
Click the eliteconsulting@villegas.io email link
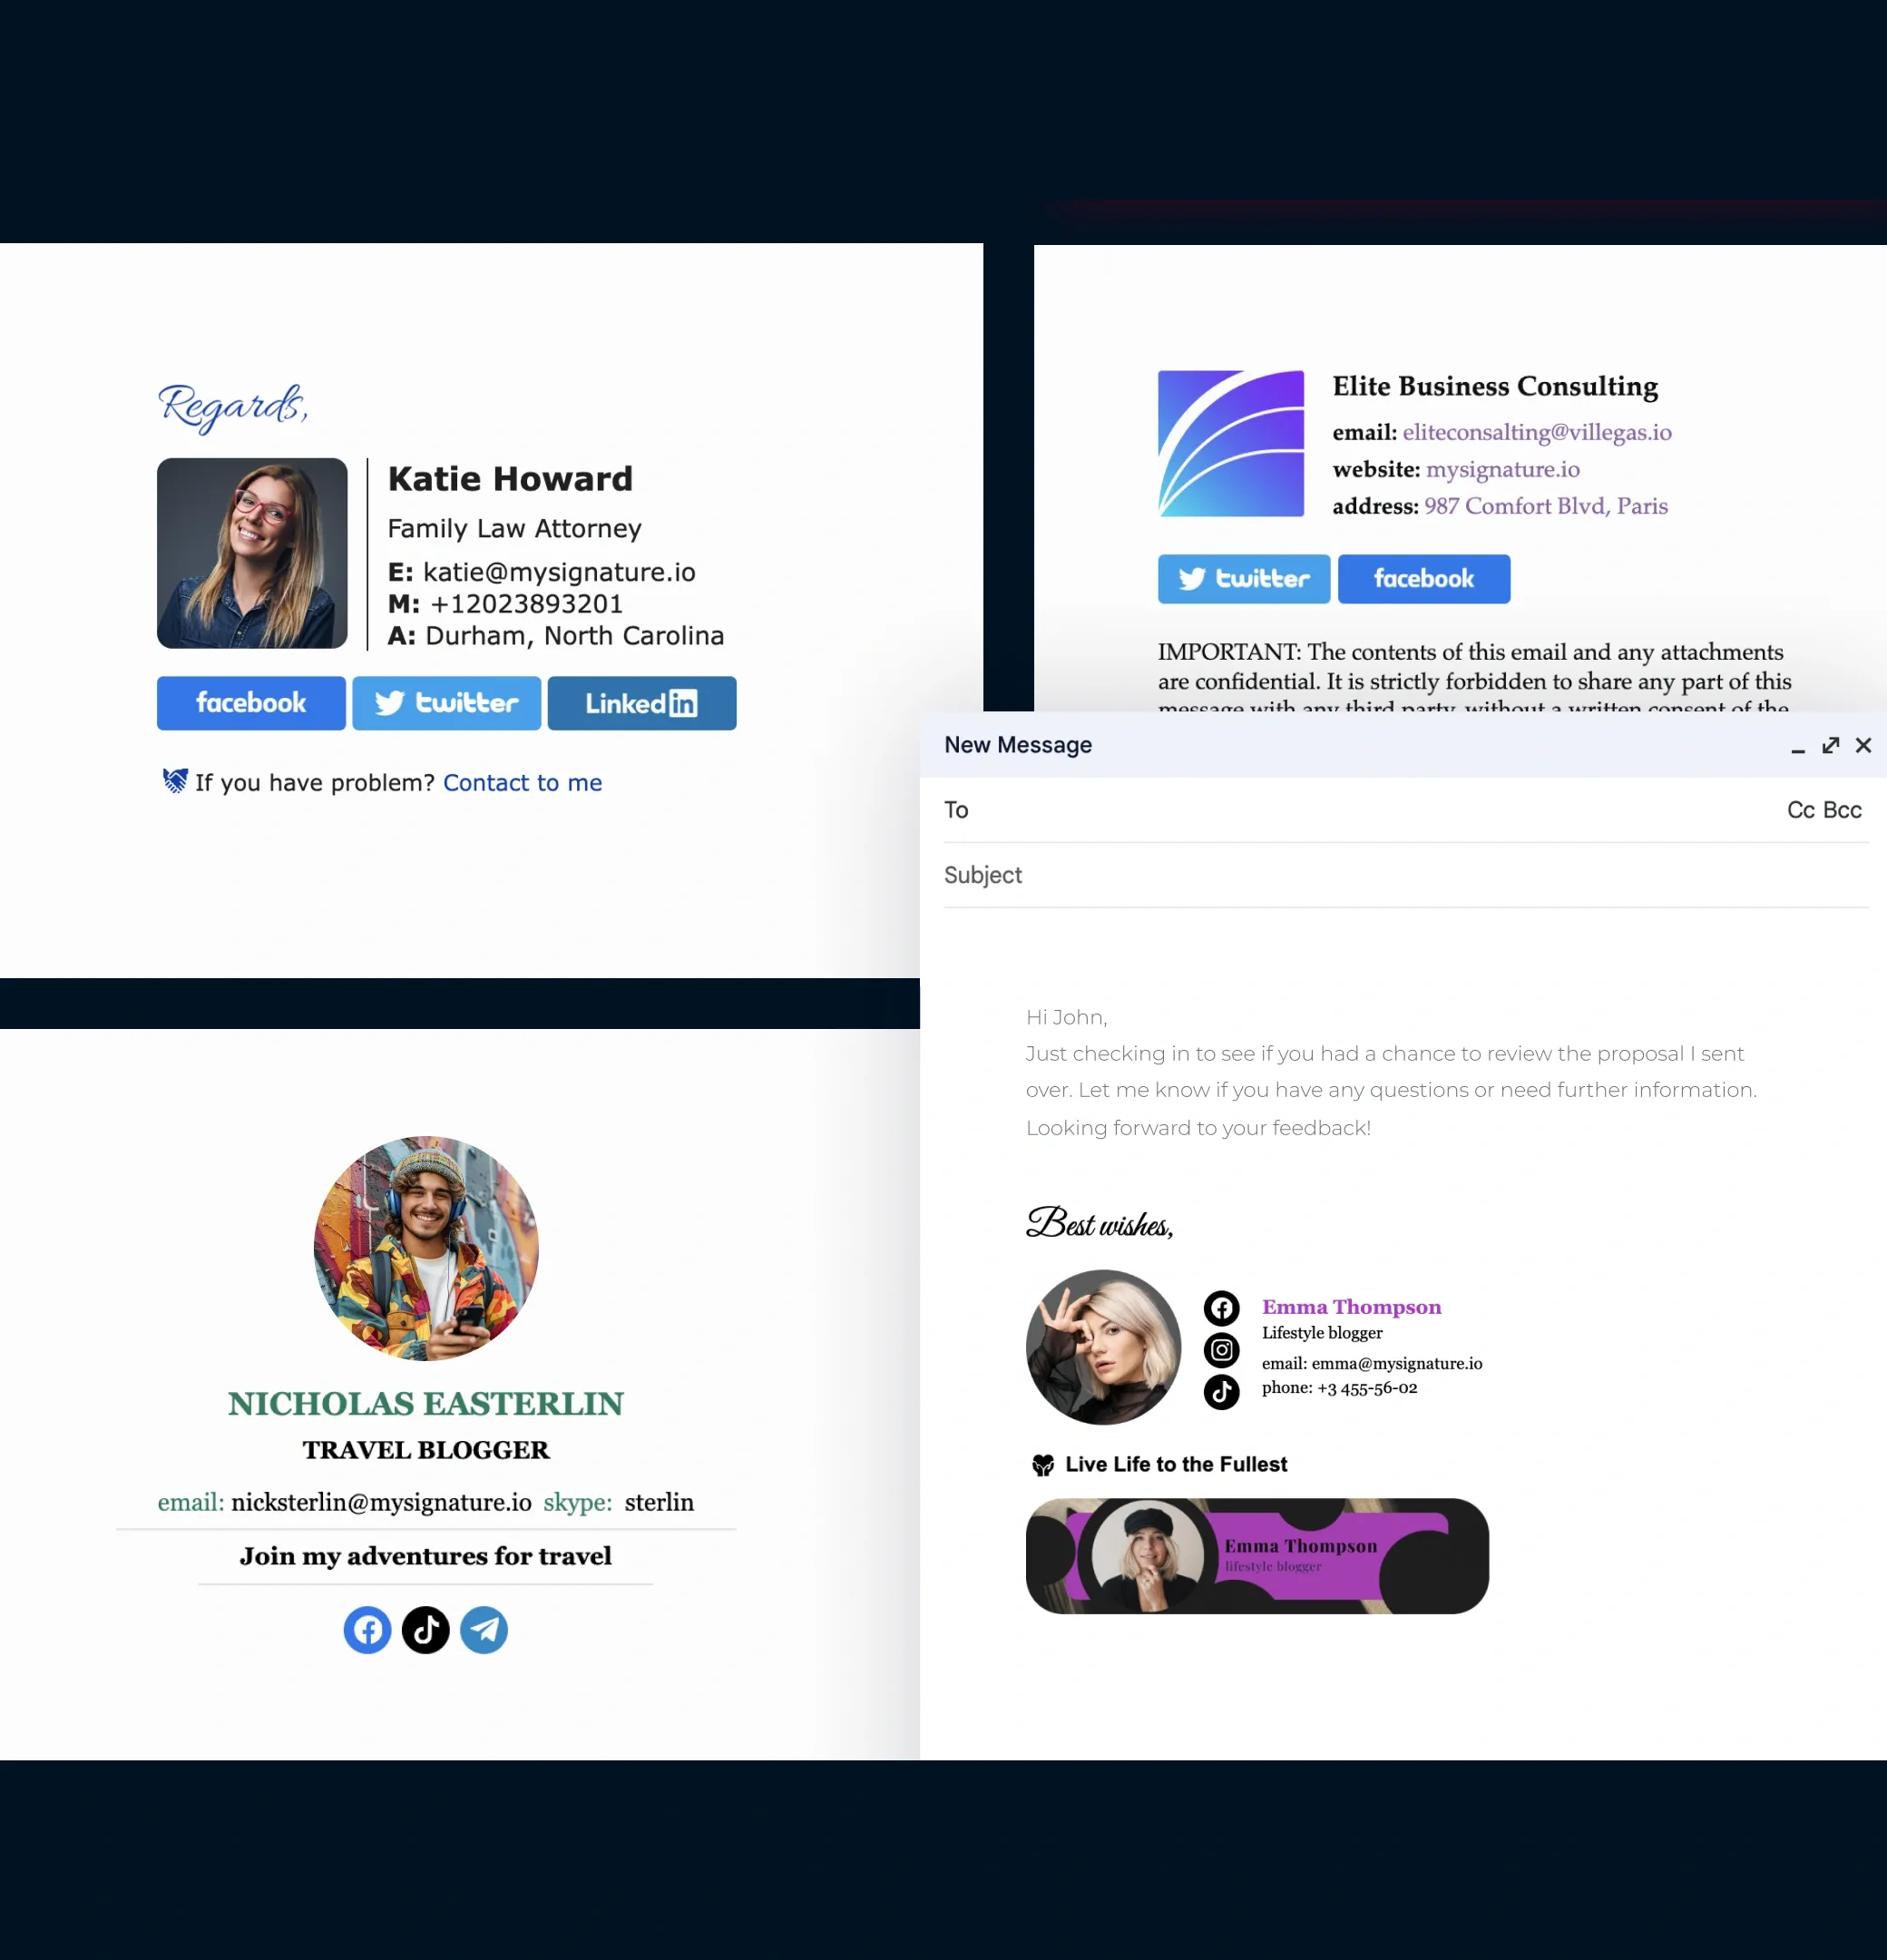tap(1534, 432)
